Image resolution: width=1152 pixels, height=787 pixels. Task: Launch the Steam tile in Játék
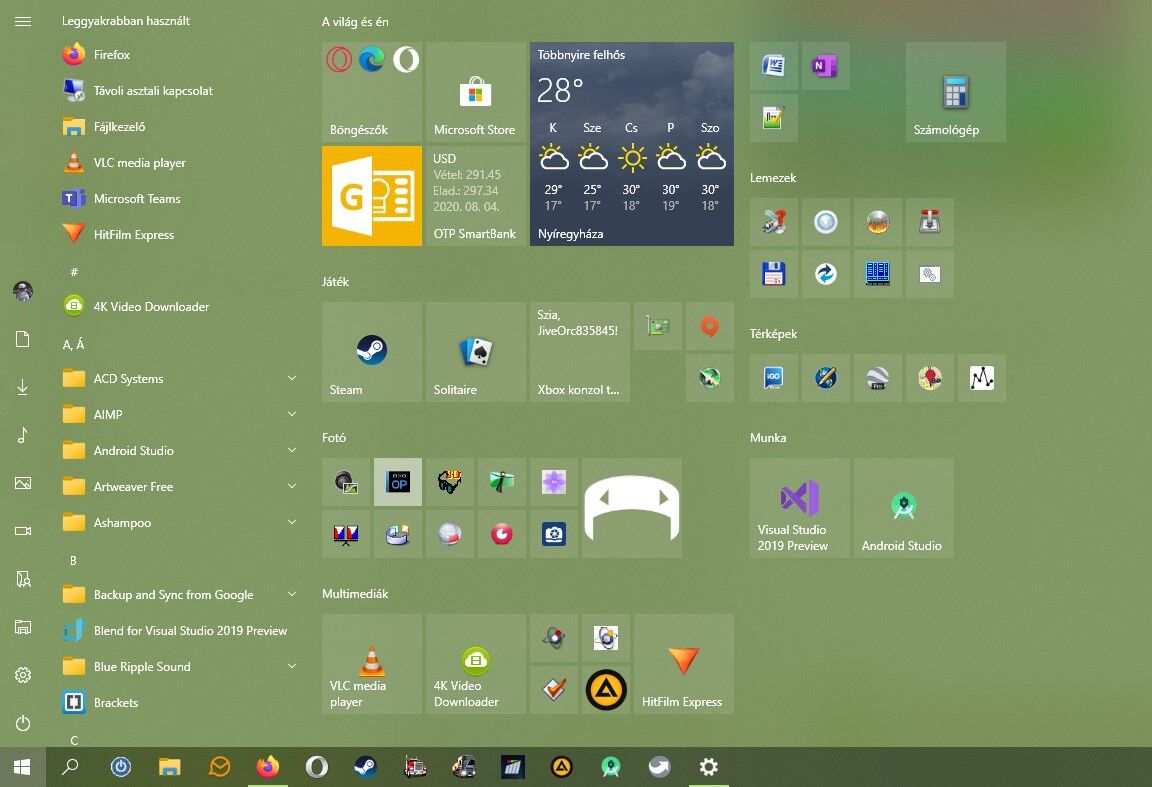coord(372,352)
